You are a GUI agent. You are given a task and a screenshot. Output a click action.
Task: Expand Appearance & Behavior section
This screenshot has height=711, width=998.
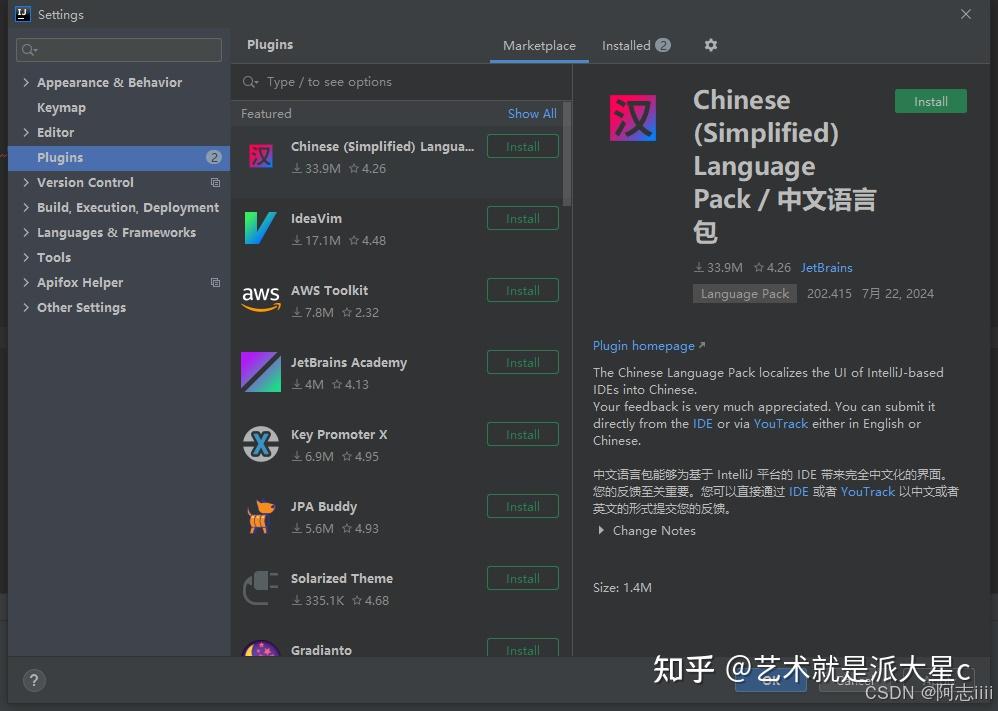(26, 82)
